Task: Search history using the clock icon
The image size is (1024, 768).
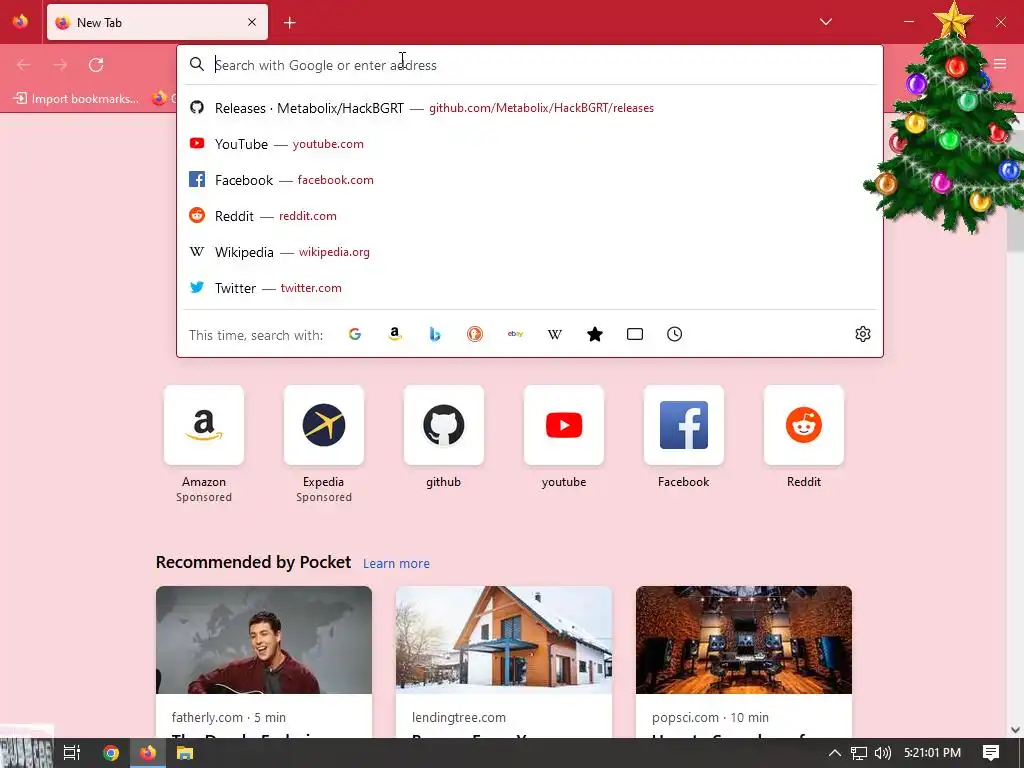Action: 675,334
